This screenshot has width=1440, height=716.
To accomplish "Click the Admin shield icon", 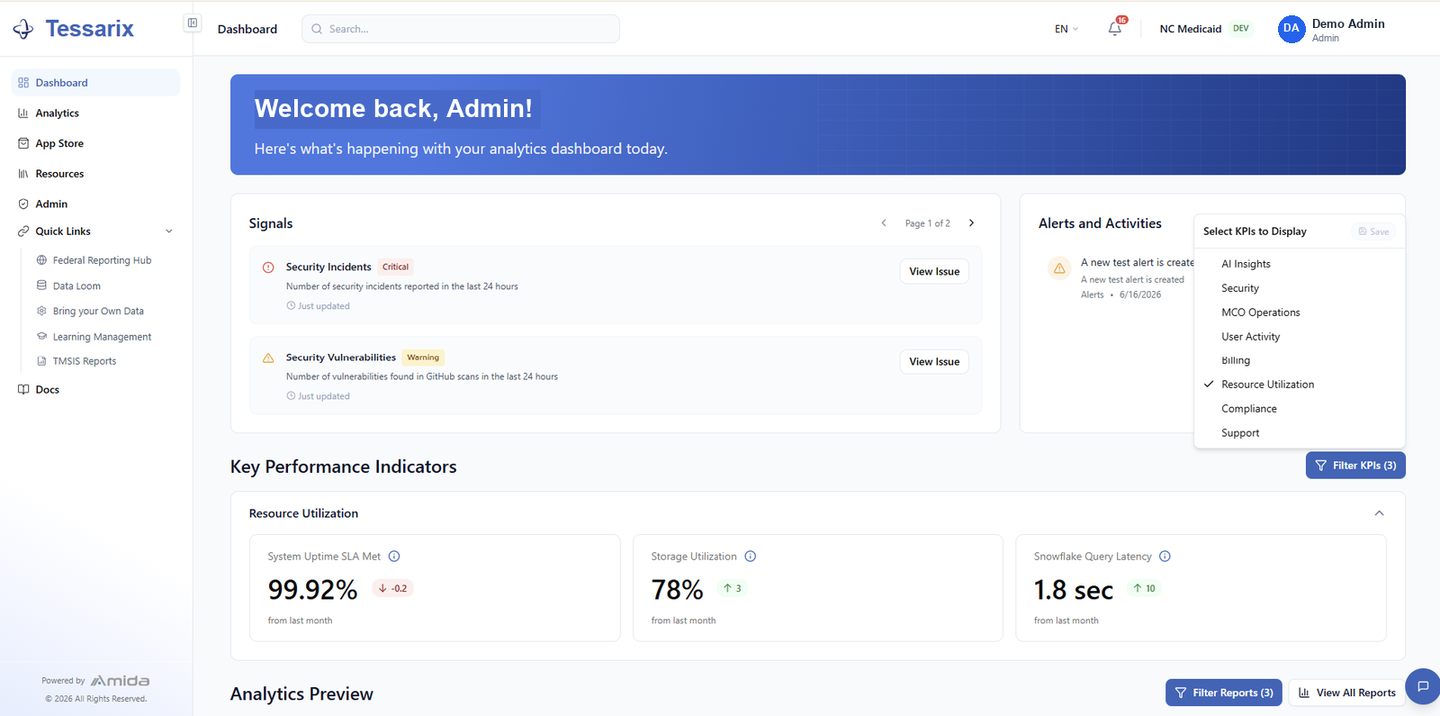I will click(24, 203).
